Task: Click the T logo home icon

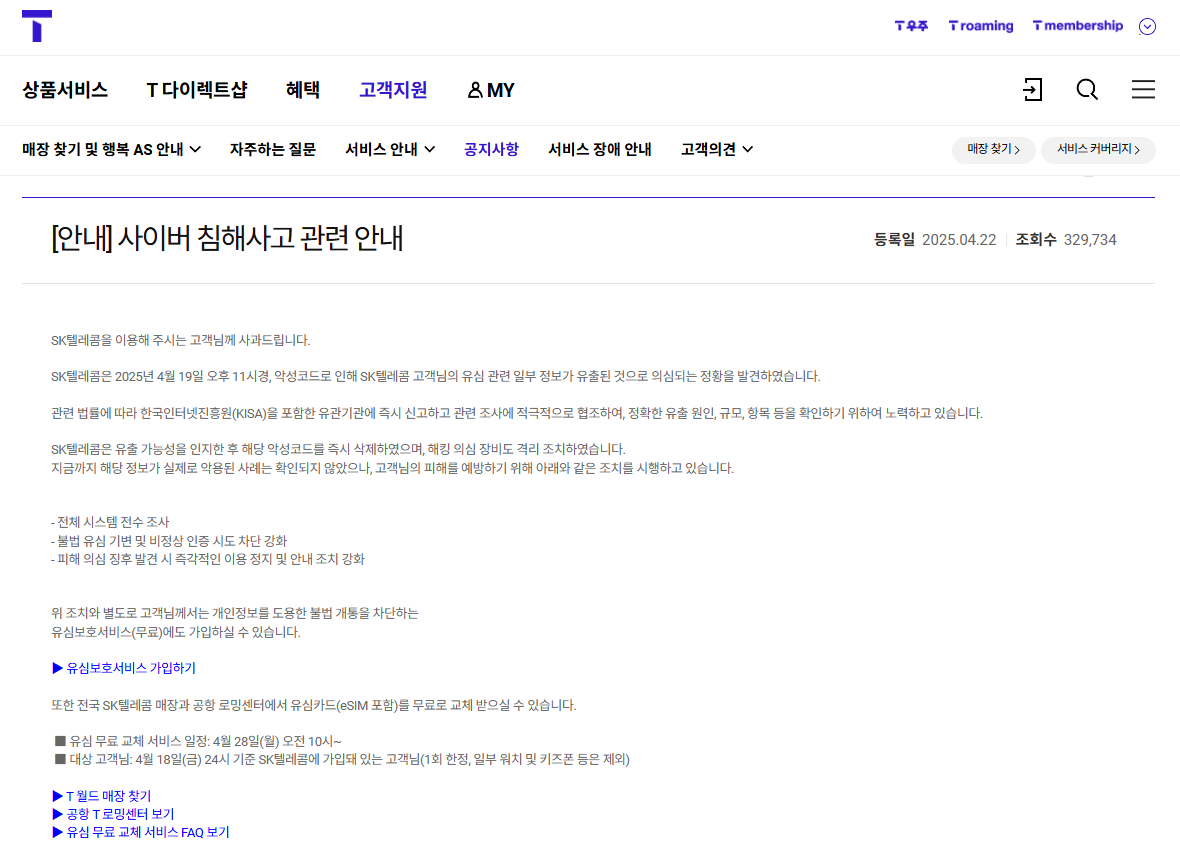Action: click(37, 26)
